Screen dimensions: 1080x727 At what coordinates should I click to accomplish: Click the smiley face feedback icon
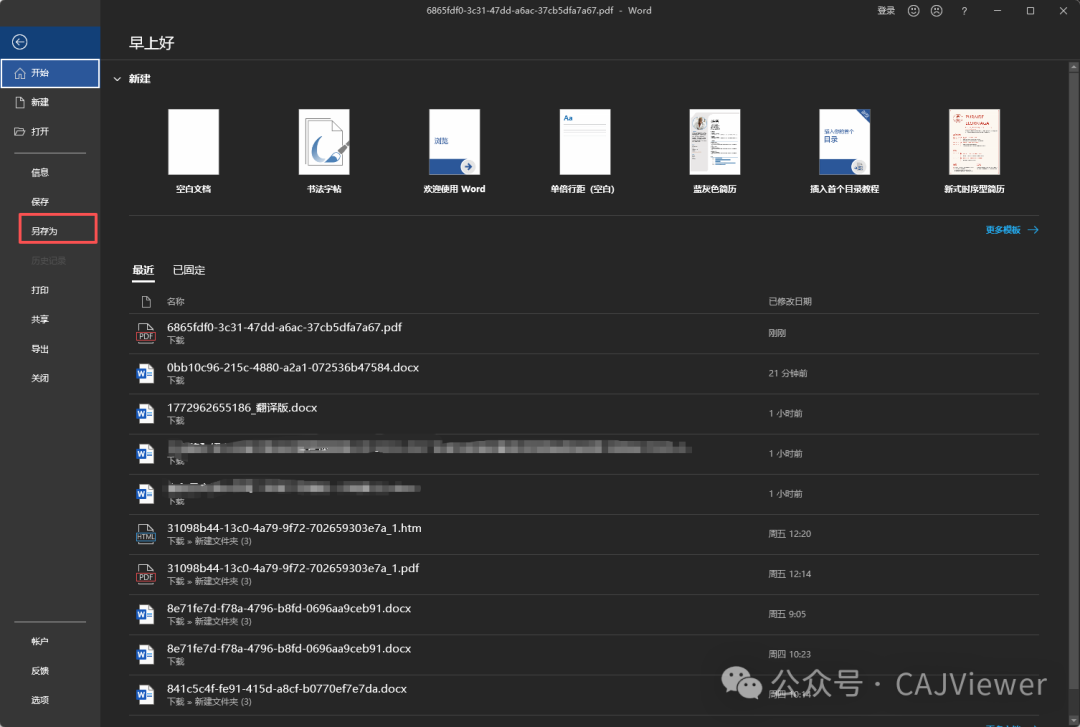913,11
